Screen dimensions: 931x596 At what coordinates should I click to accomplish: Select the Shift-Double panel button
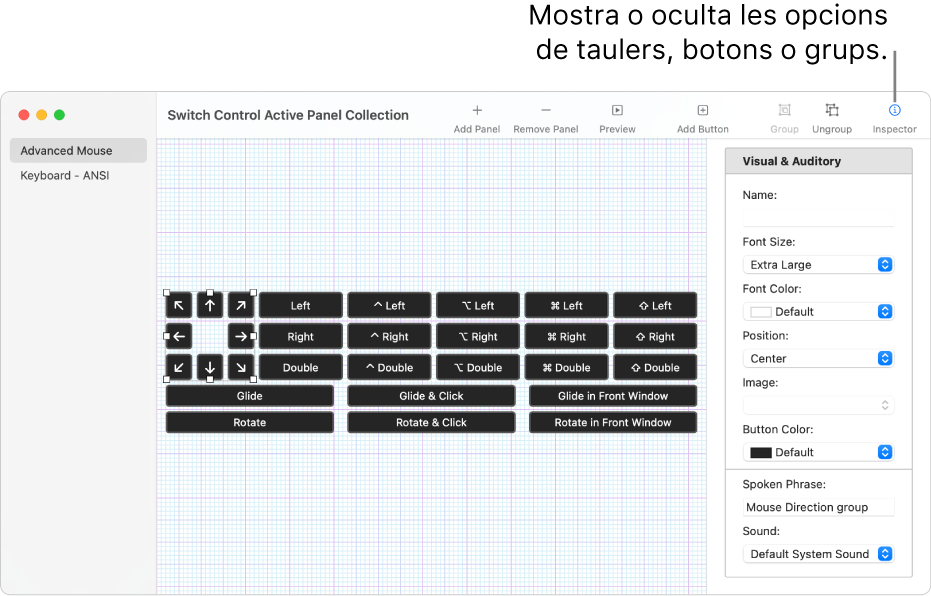655,367
